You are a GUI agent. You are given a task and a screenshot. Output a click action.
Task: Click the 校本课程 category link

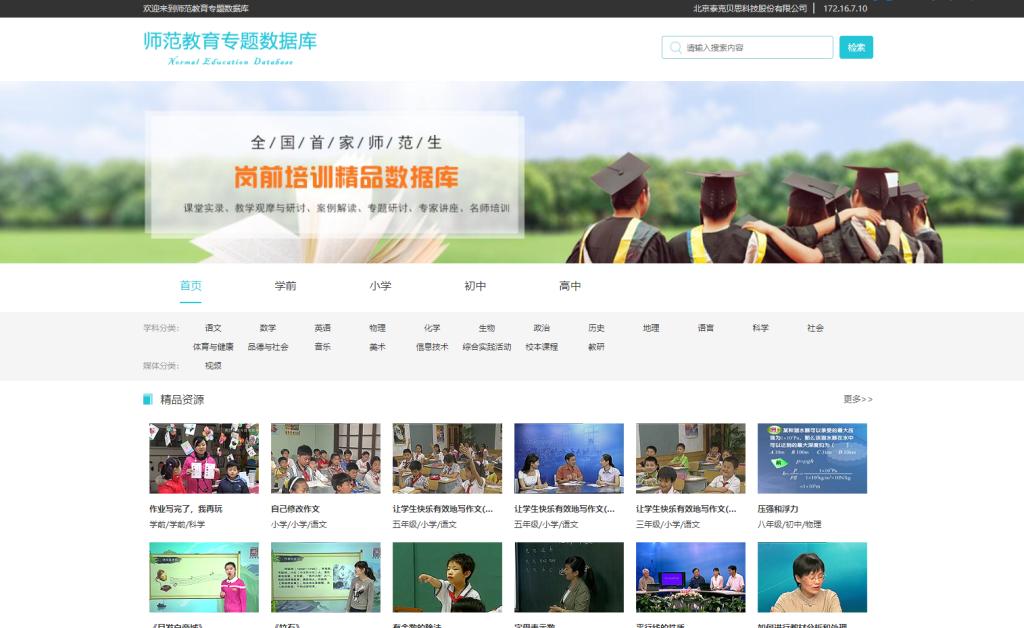click(x=541, y=347)
